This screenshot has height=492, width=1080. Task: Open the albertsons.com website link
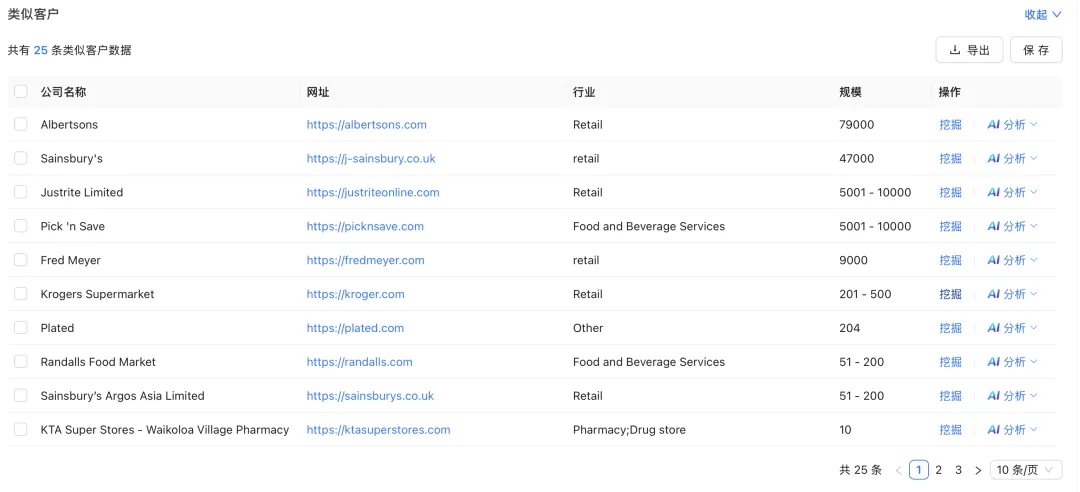pyautogui.click(x=366, y=125)
